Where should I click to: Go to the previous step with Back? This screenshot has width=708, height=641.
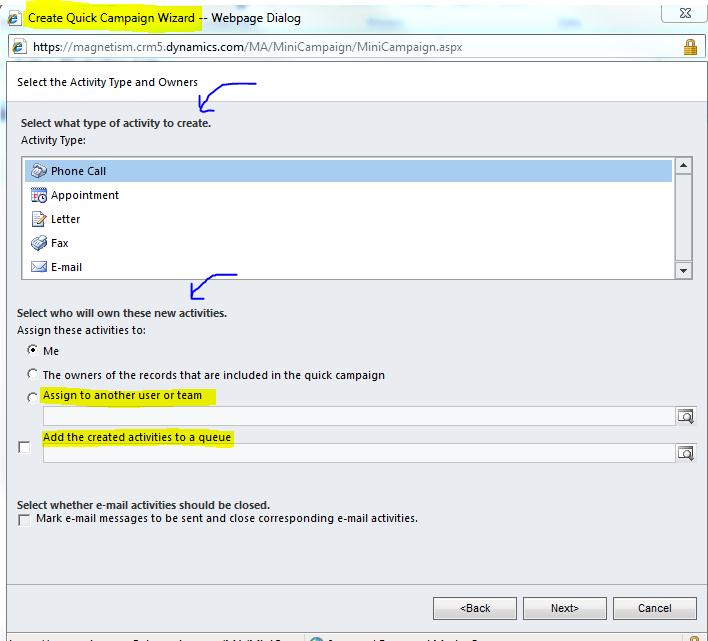click(x=475, y=608)
